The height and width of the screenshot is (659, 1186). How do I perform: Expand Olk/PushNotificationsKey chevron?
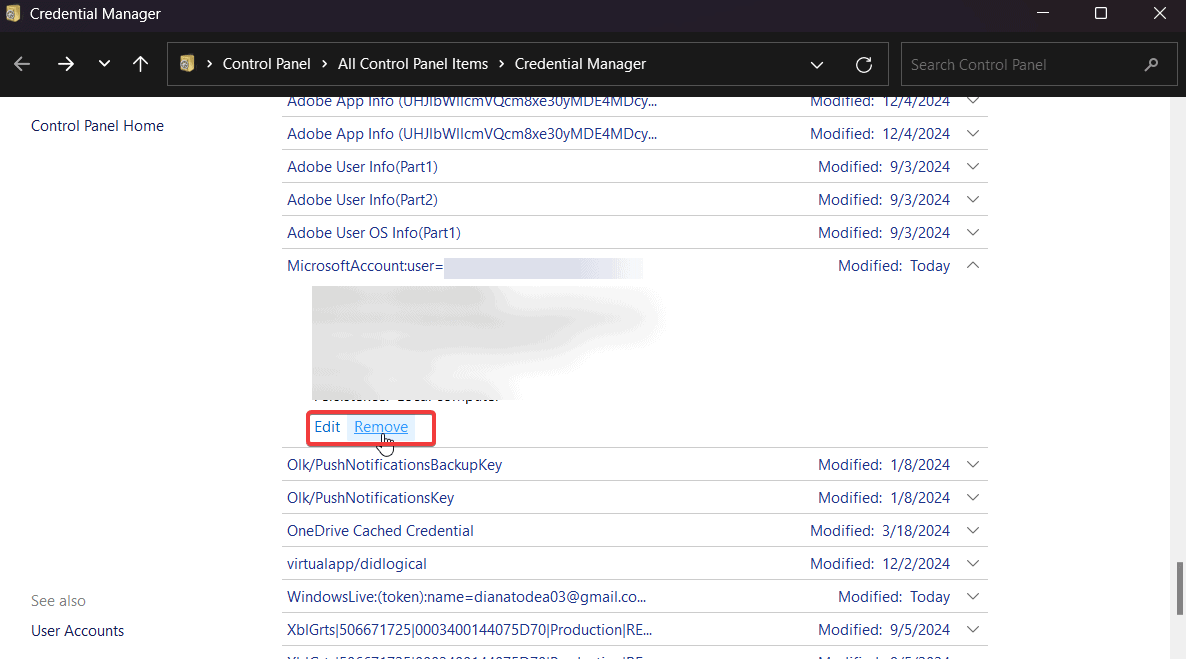click(973, 498)
